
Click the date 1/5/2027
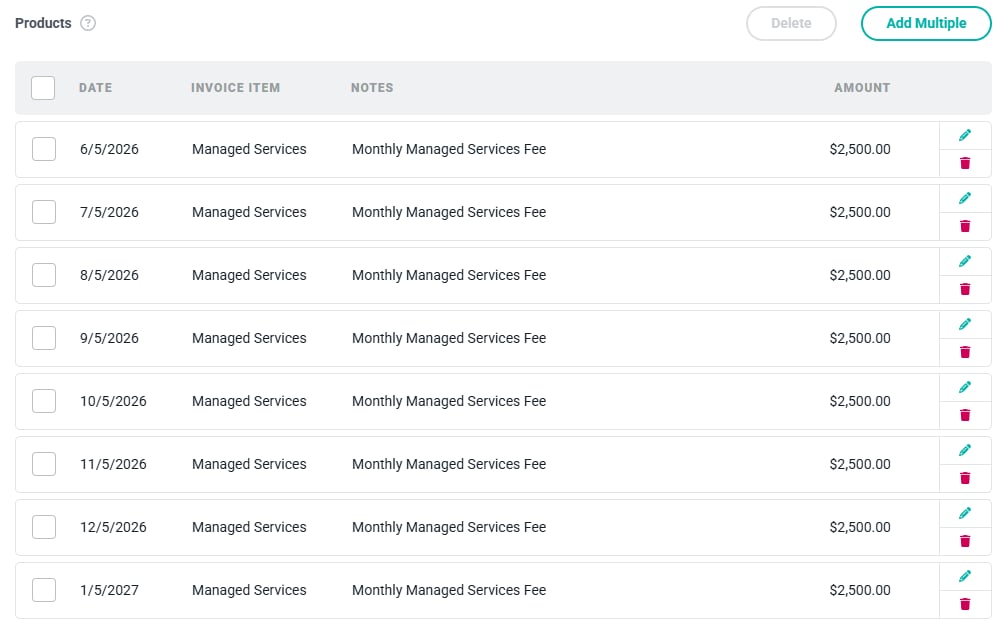pyautogui.click(x=109, y=590)
